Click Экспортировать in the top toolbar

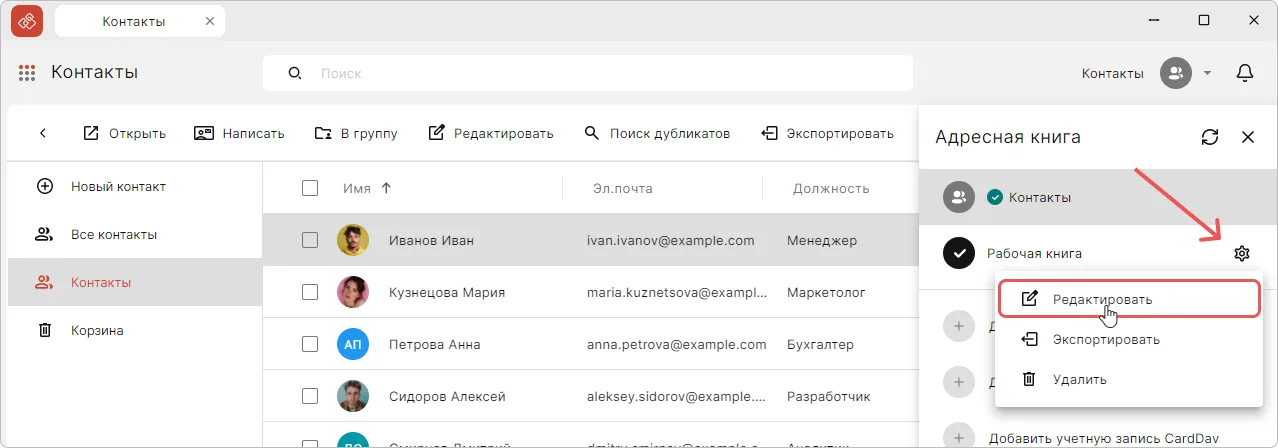[x=827, y=133]
